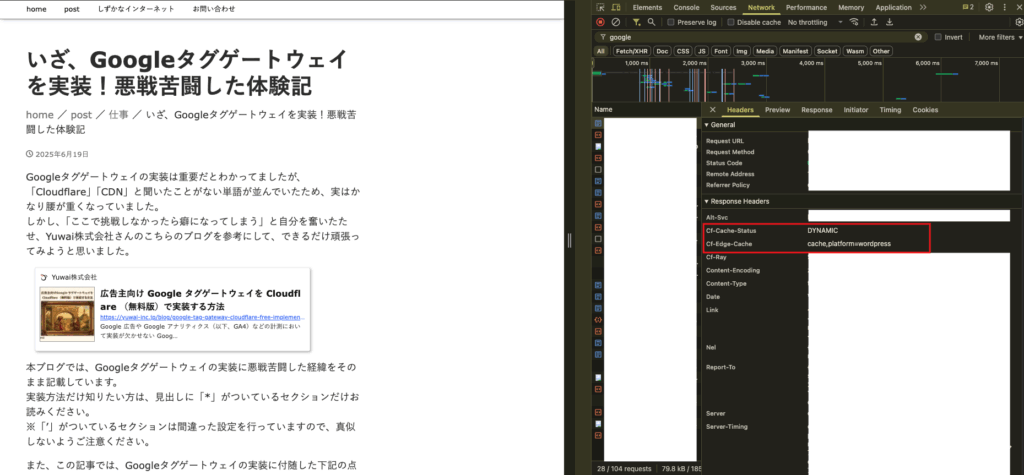The height and width of the screenshot is (475, 1024).
Task: Open Network panel settings gear
Action: coord(1019,22)
